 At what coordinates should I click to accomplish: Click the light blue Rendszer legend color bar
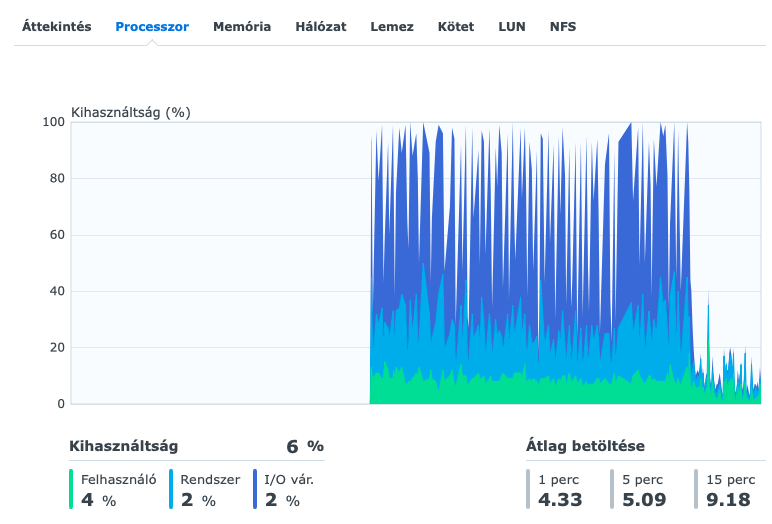pos(171,489)
